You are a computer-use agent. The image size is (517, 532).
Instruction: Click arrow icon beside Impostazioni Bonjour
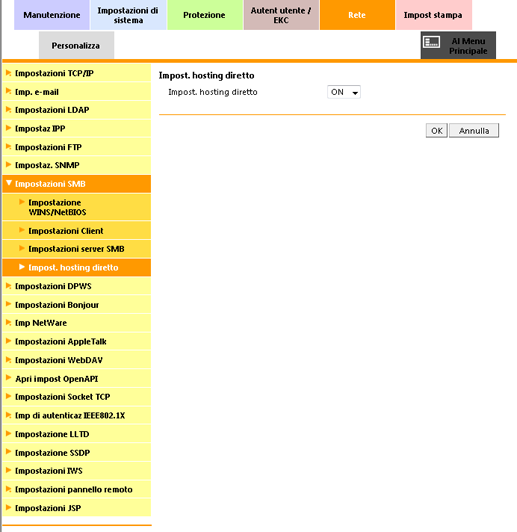9,304
